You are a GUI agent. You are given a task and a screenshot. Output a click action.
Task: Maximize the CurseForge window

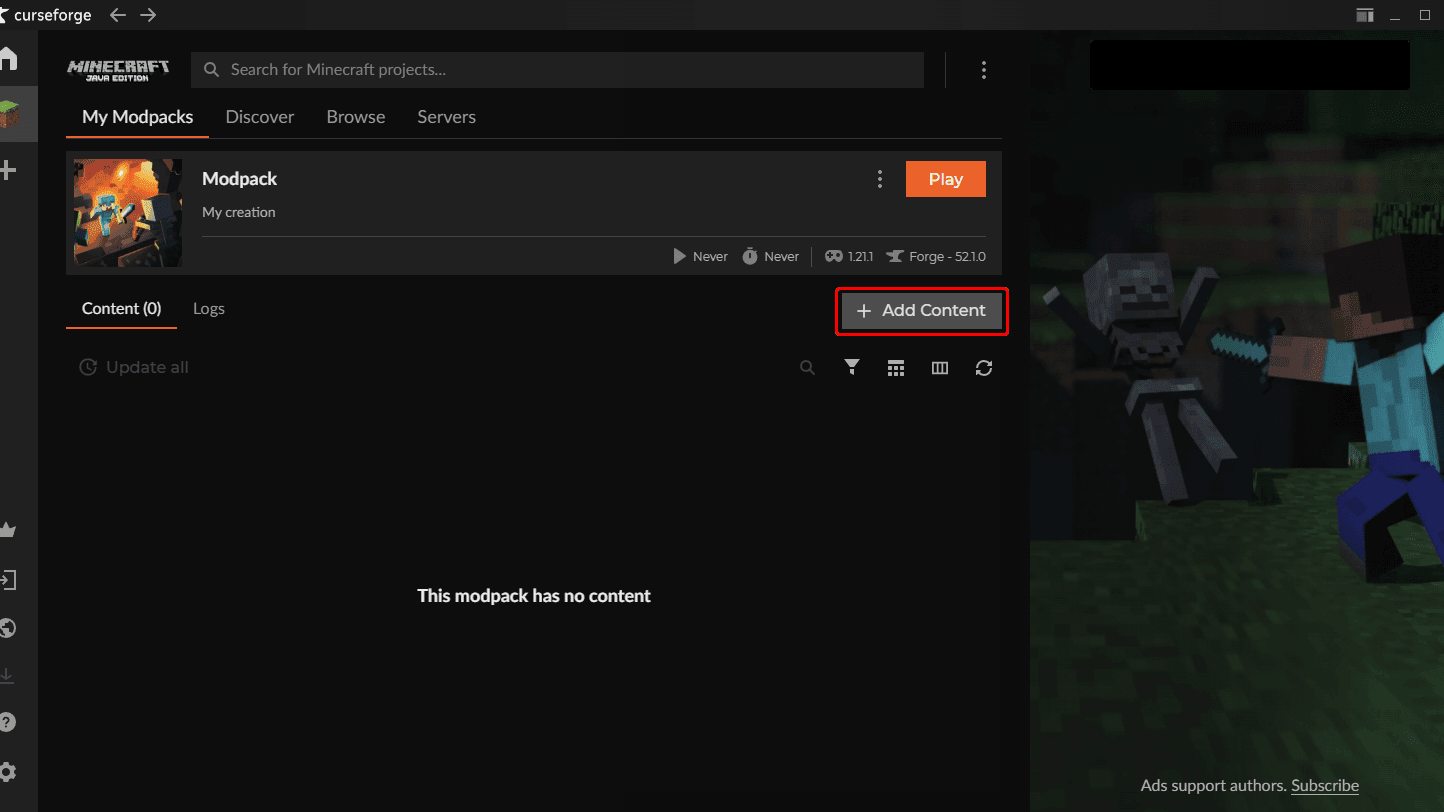coord(1425,15)
